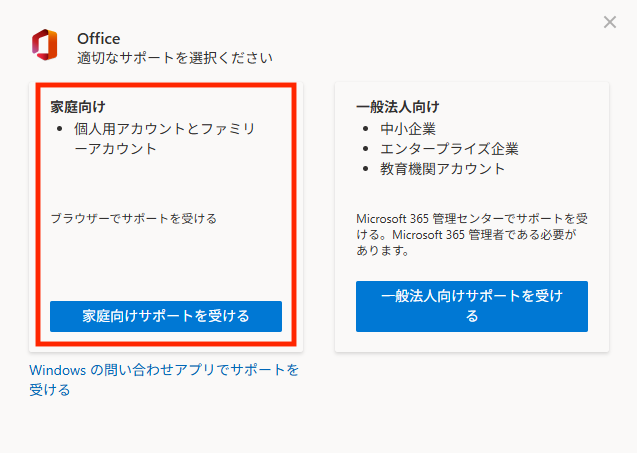Close the support dialog with the X
The image size is (637, 453).
[x=610, y=22]
